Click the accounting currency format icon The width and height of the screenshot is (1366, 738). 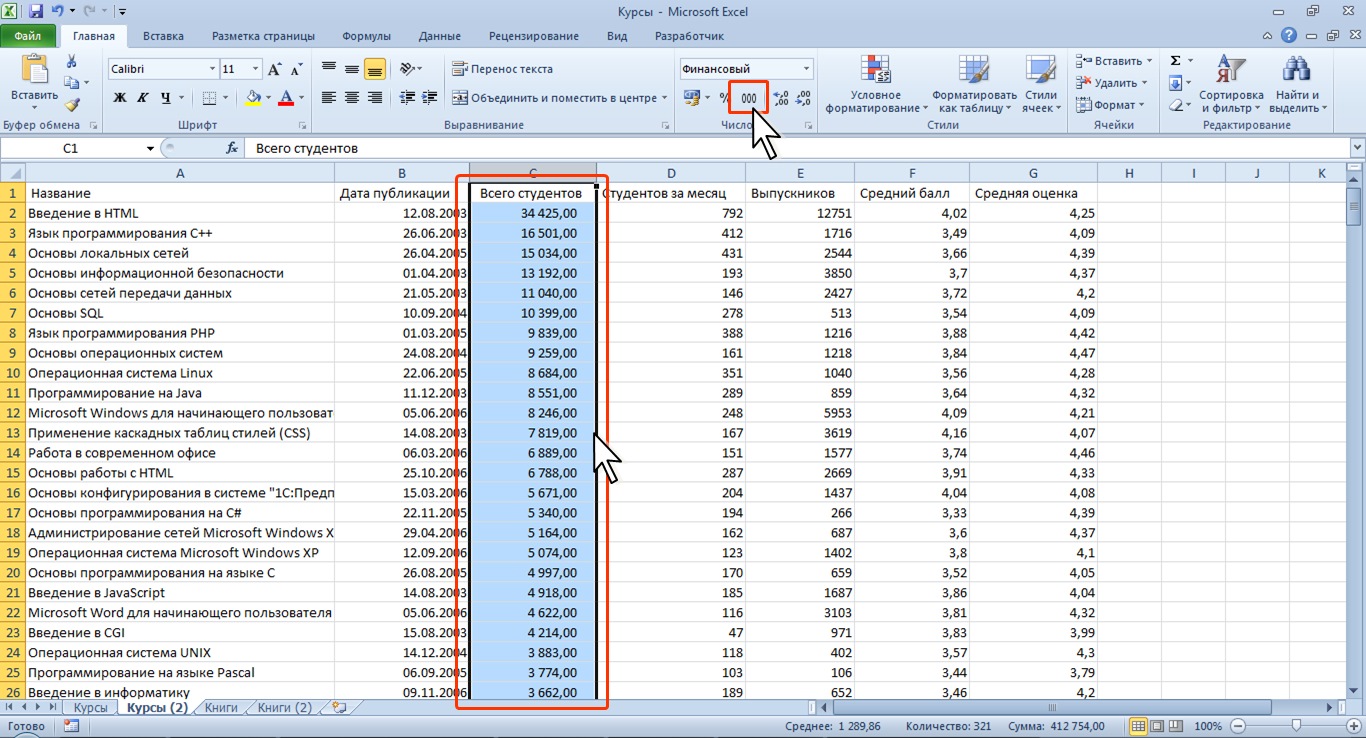[x=692, y=98]
